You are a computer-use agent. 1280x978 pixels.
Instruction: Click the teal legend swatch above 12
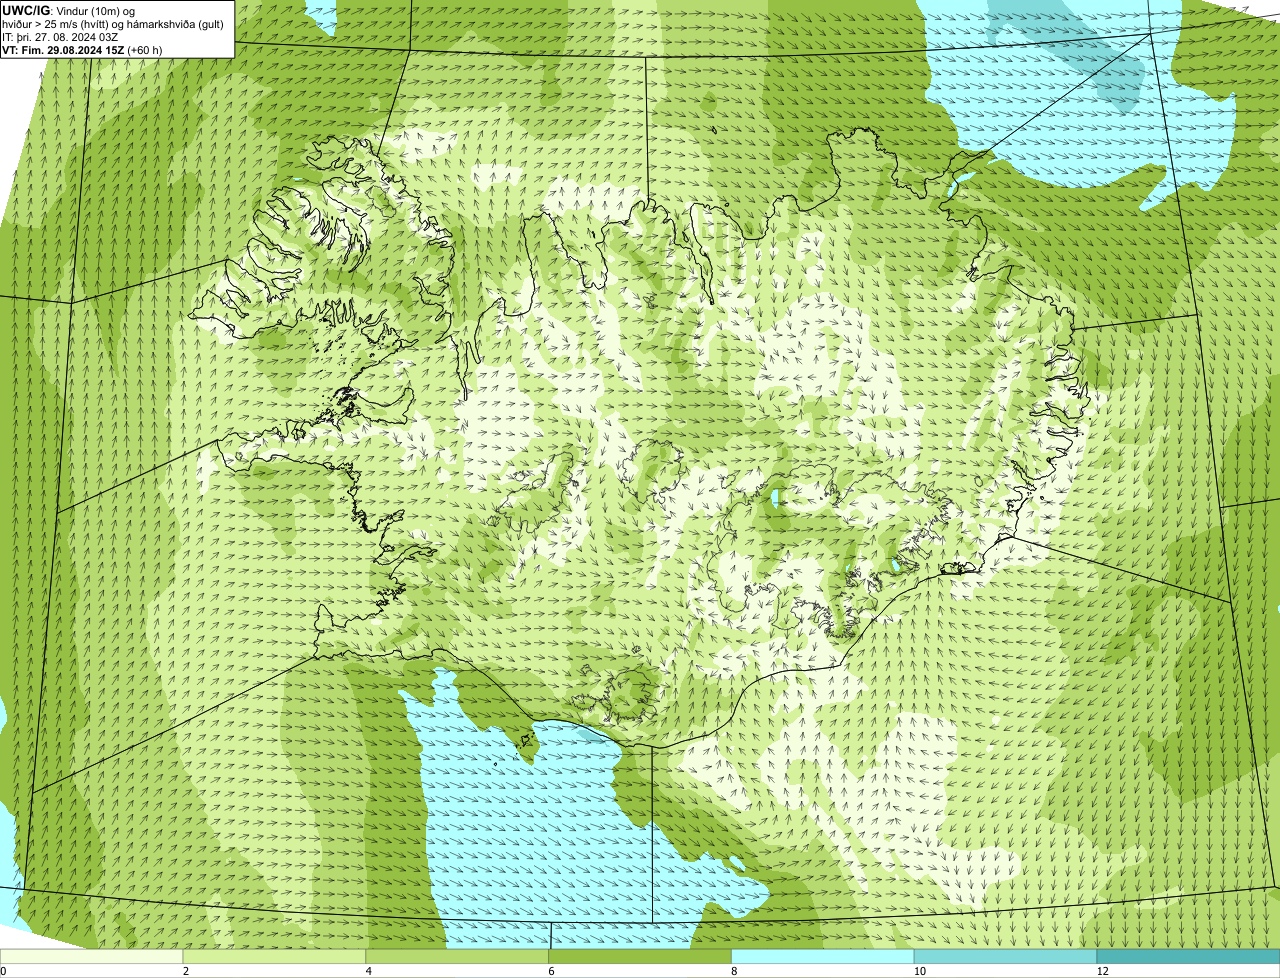[x=1188, y=957]
